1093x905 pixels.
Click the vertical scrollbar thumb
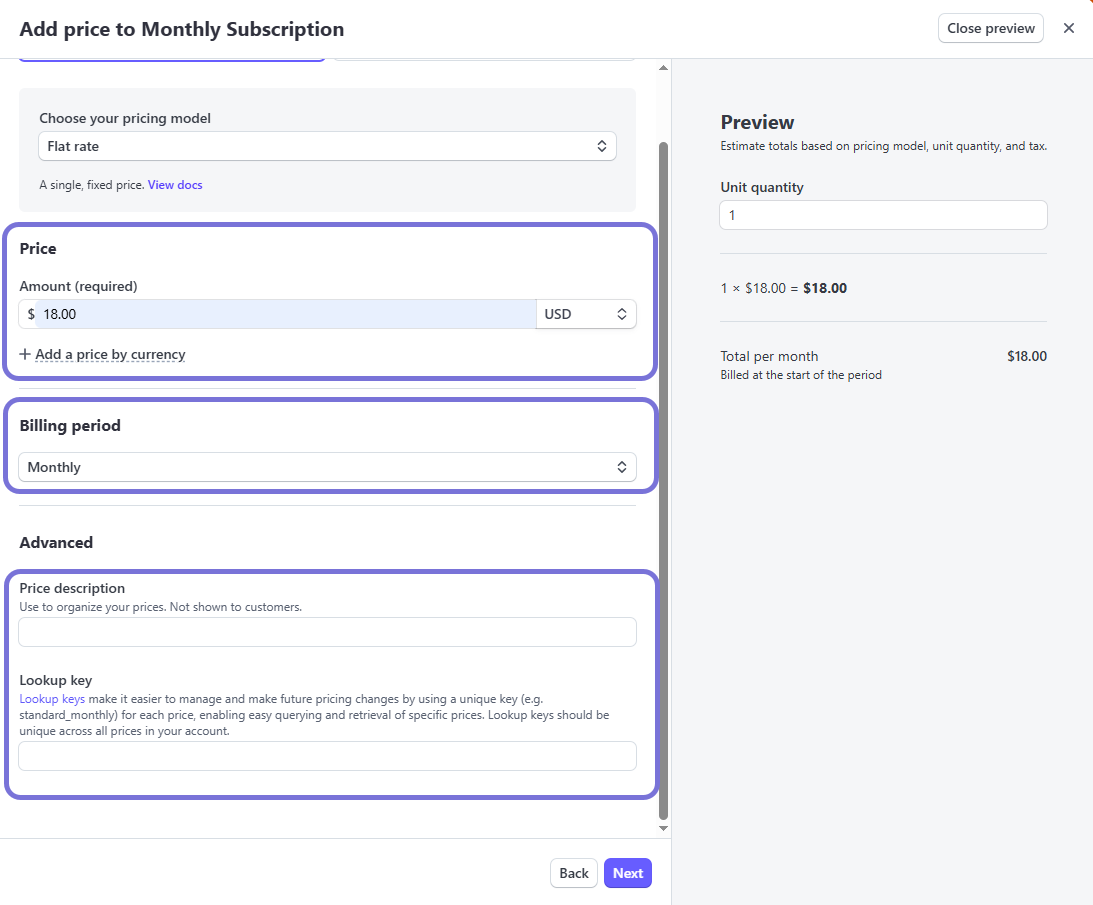point(662,480)
